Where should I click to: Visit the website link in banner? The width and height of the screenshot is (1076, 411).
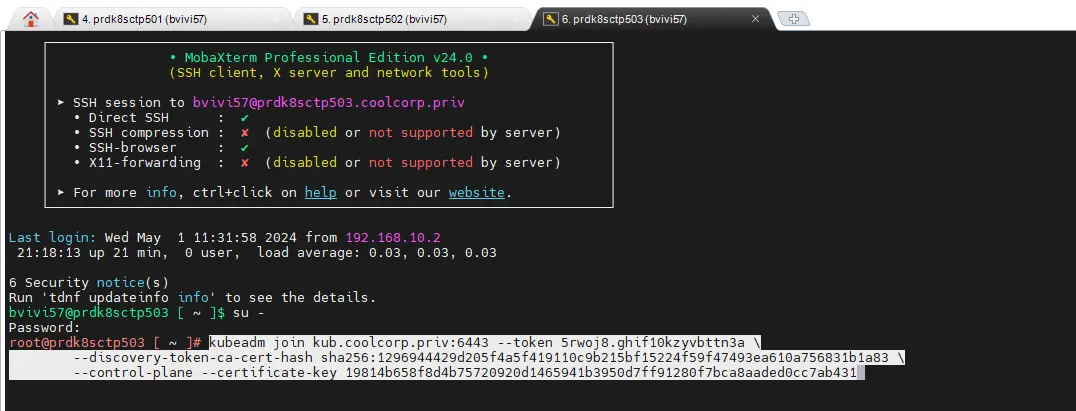coord(476,192)
